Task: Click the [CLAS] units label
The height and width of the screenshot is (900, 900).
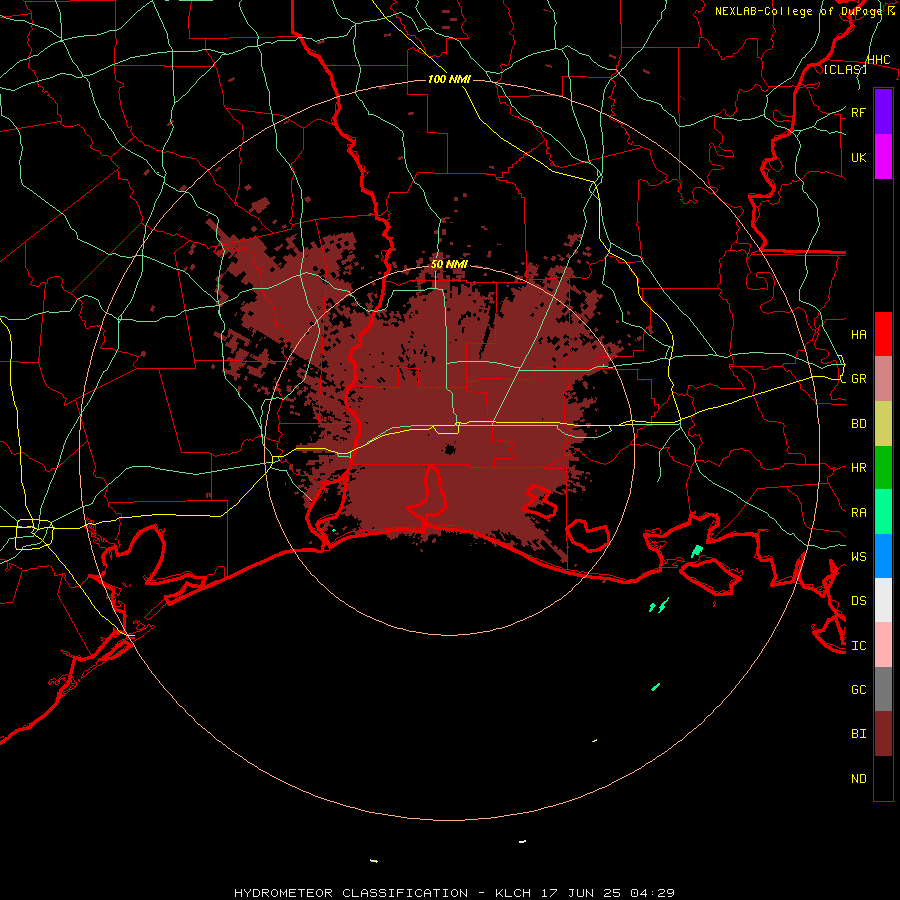Action: point(845,69)
